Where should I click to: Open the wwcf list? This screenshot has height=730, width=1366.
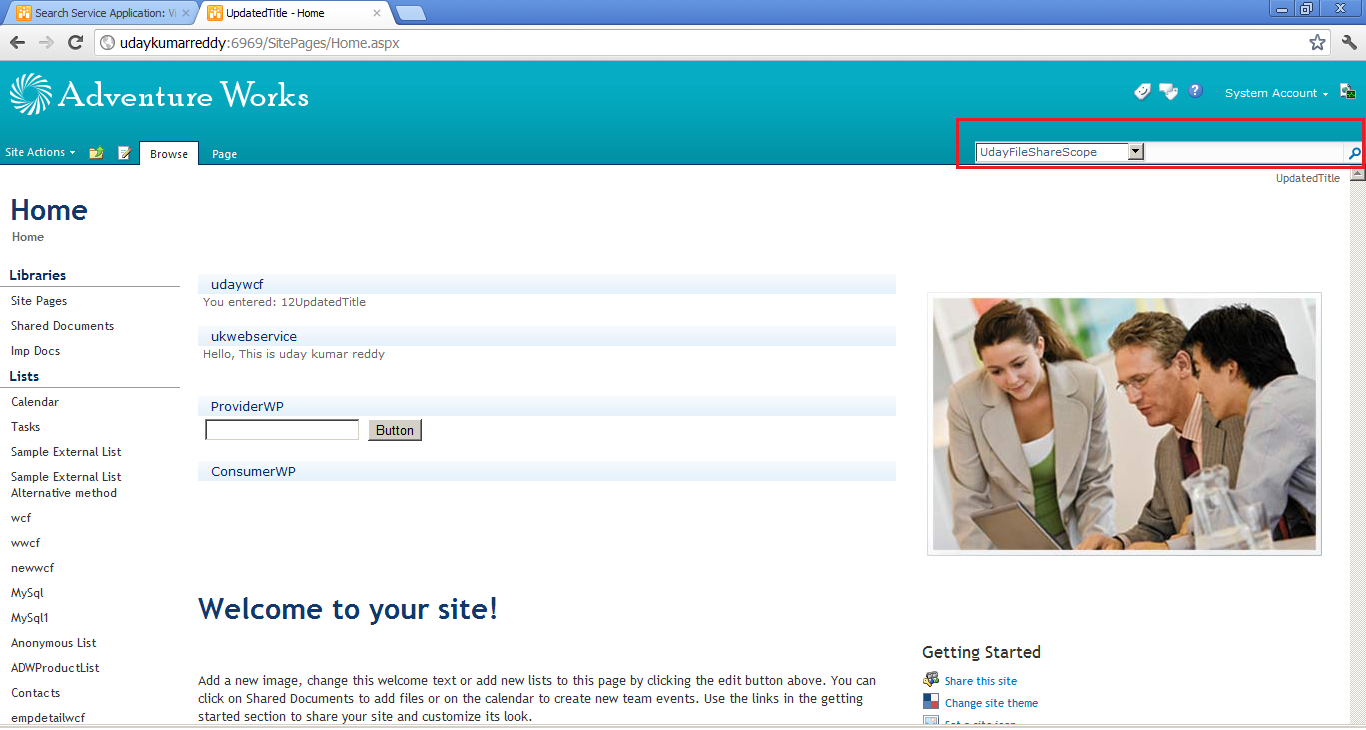coord(26,543)
